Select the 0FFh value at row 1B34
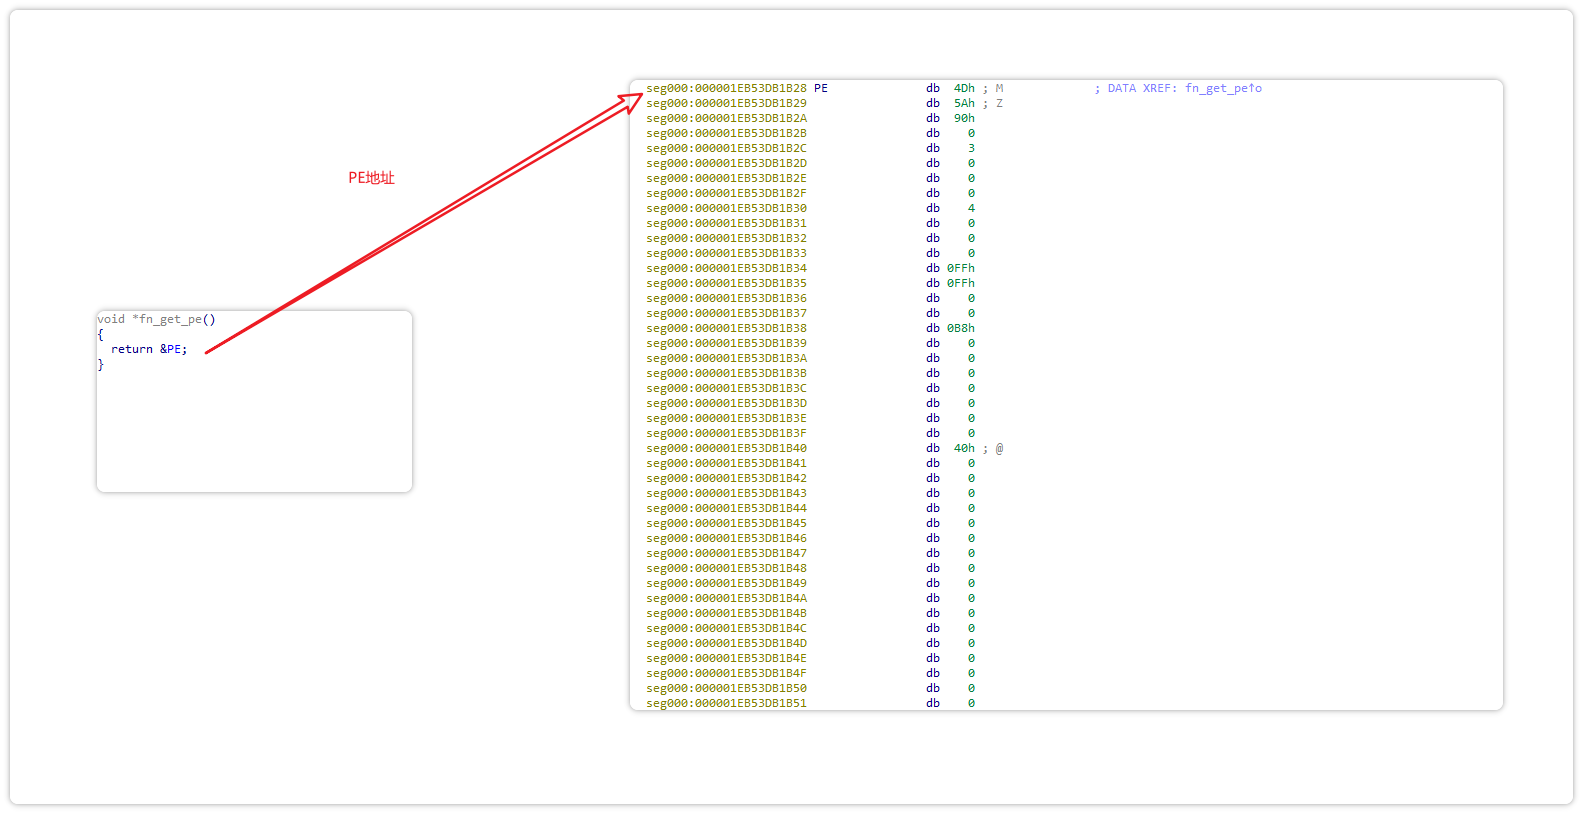The height and width of the screenshot is (814, 1583). (x=961, y=268)
